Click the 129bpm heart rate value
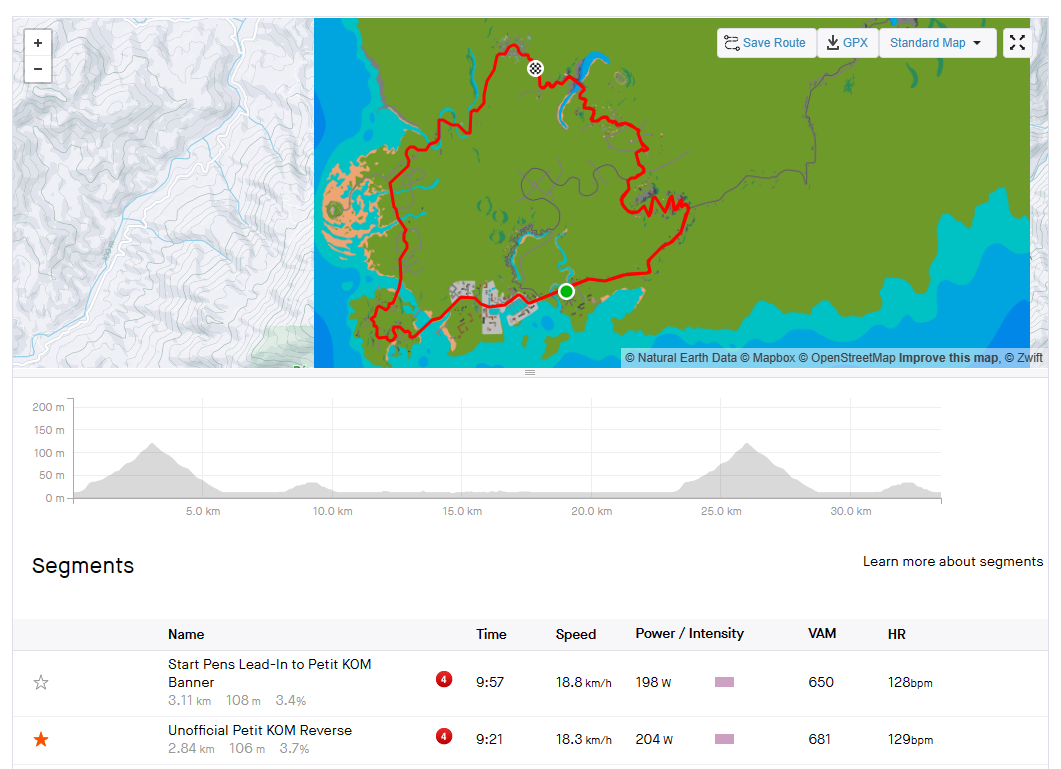The image size is (1061, 769). (910, 739)
